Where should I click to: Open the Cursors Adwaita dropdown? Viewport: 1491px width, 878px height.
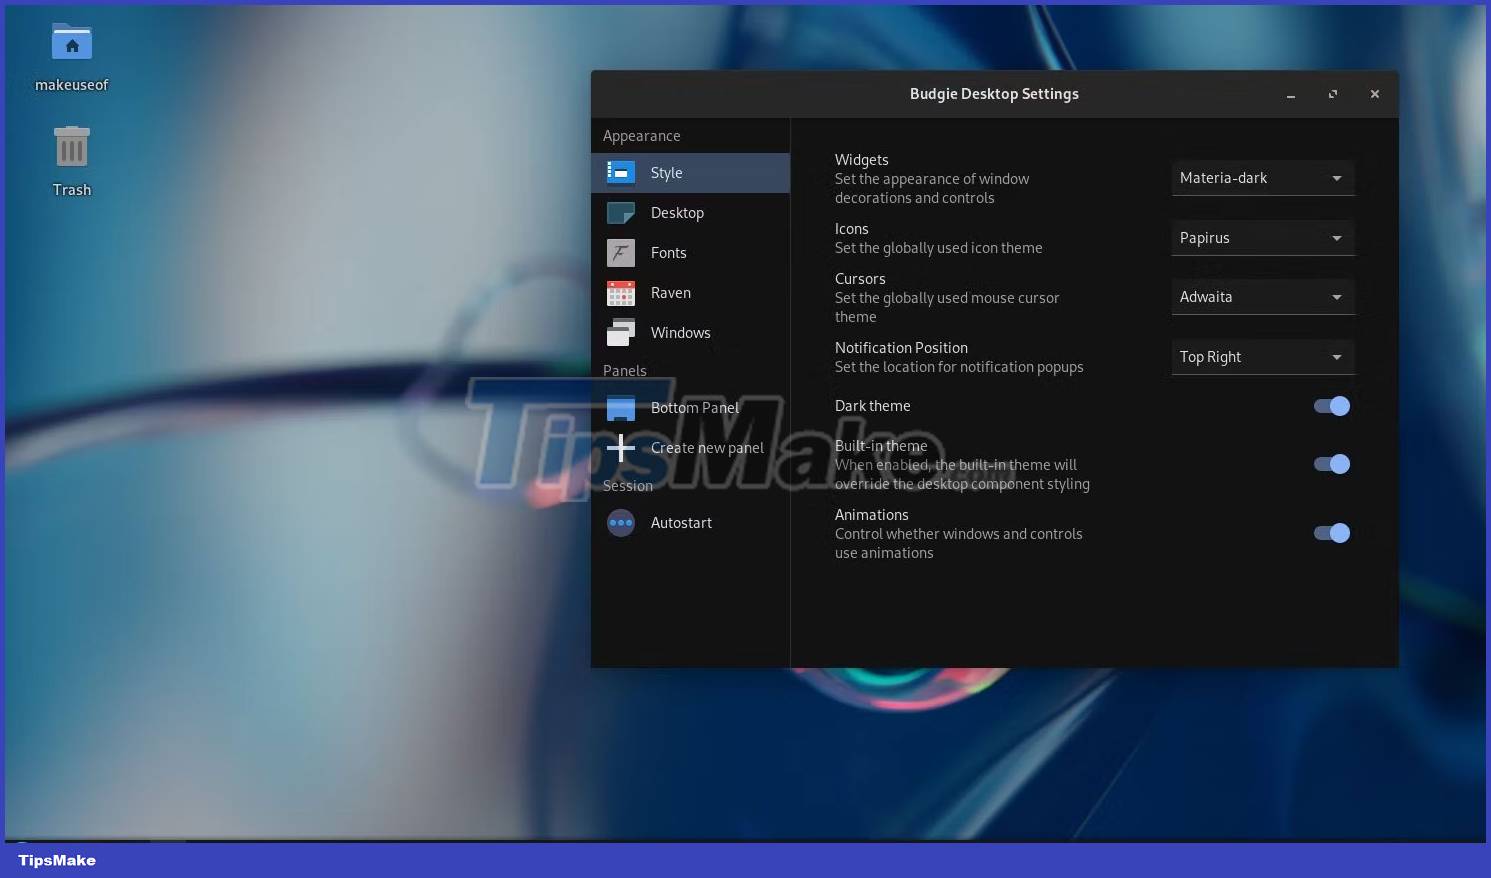(1263, 297)
